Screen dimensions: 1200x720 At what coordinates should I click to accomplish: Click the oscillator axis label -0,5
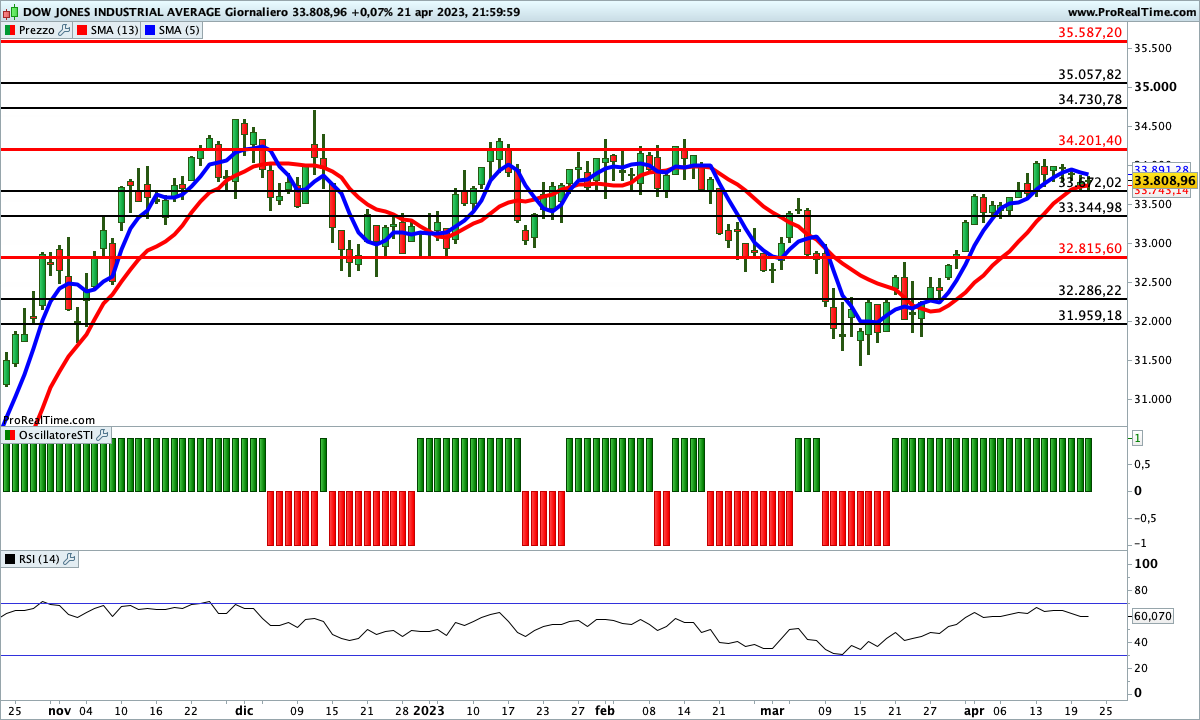coord(1147,517)
